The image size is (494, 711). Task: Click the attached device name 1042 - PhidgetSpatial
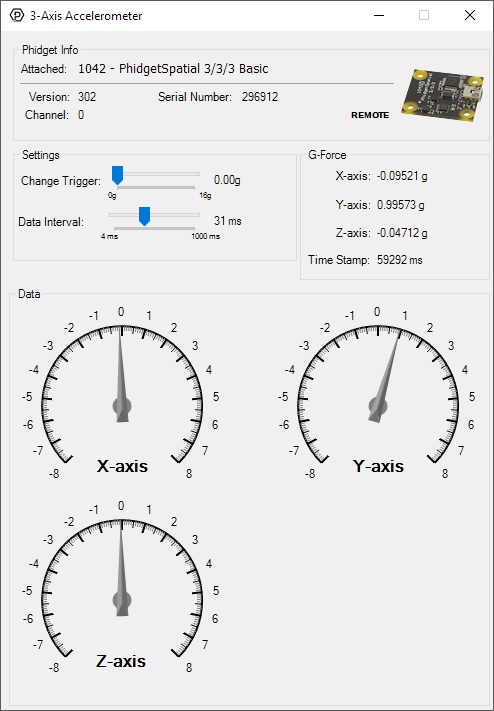(173, 69)
